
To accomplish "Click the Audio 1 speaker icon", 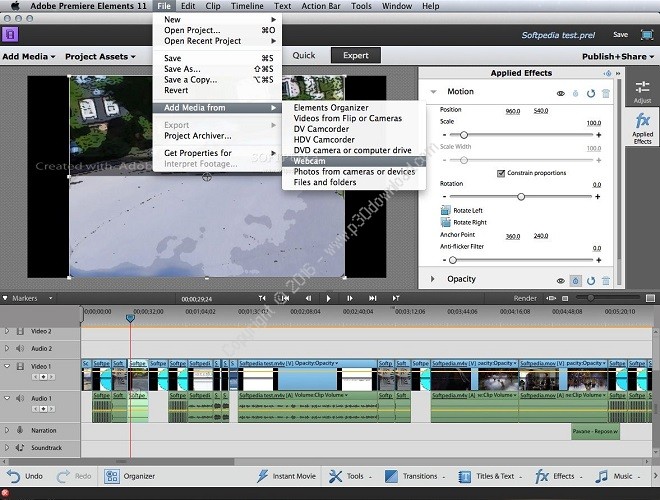I will click(x=20, y=398).
